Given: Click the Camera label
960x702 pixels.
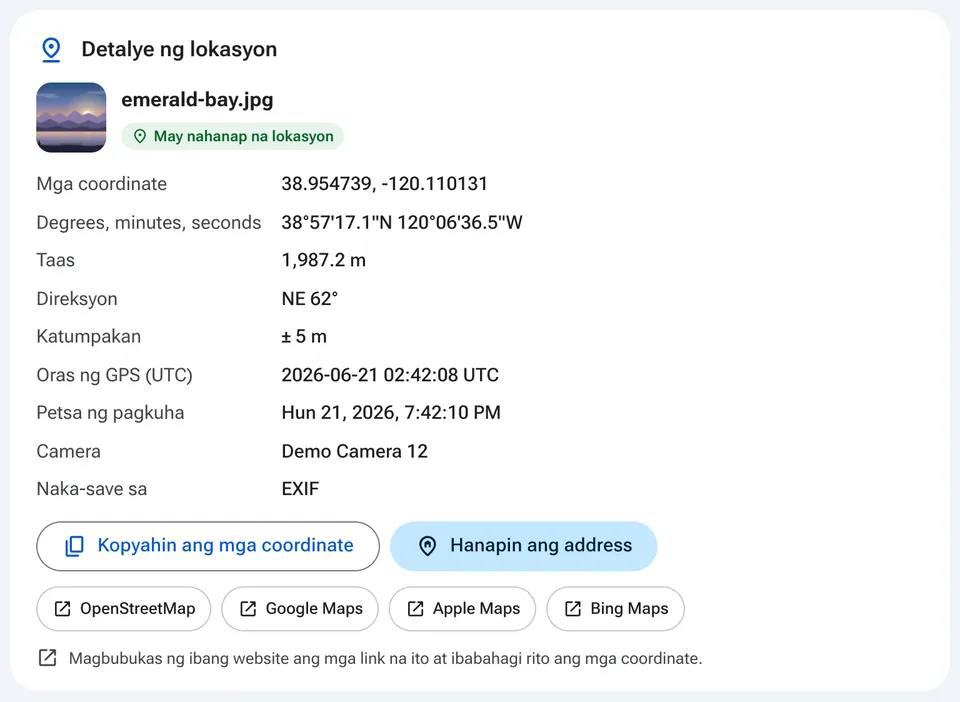Looking at the screenshot, I should pyautogui.click(x=69, y=451).
